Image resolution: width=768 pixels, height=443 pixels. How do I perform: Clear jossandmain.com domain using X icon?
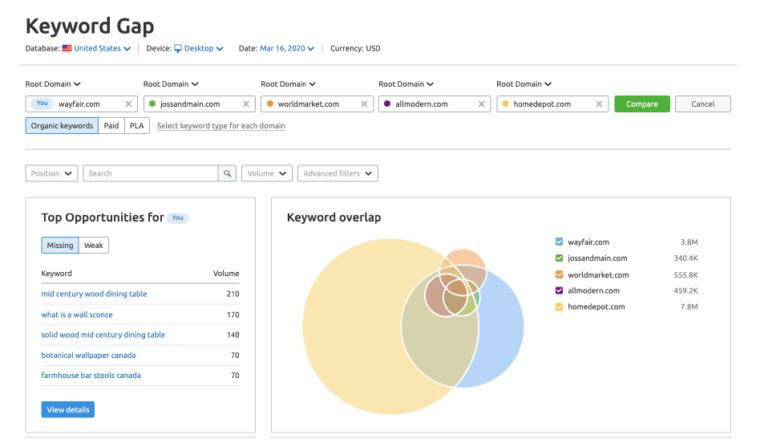pos(246,104)
